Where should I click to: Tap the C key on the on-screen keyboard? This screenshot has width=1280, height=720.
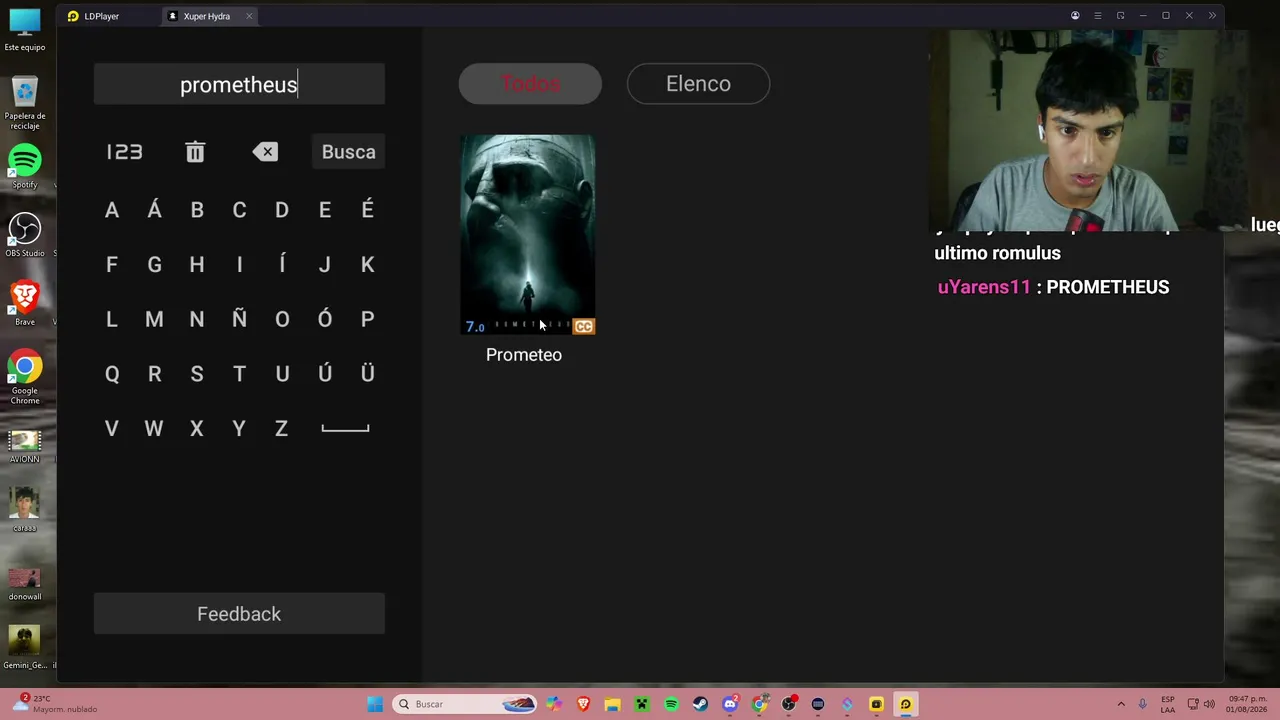(239, 210)
